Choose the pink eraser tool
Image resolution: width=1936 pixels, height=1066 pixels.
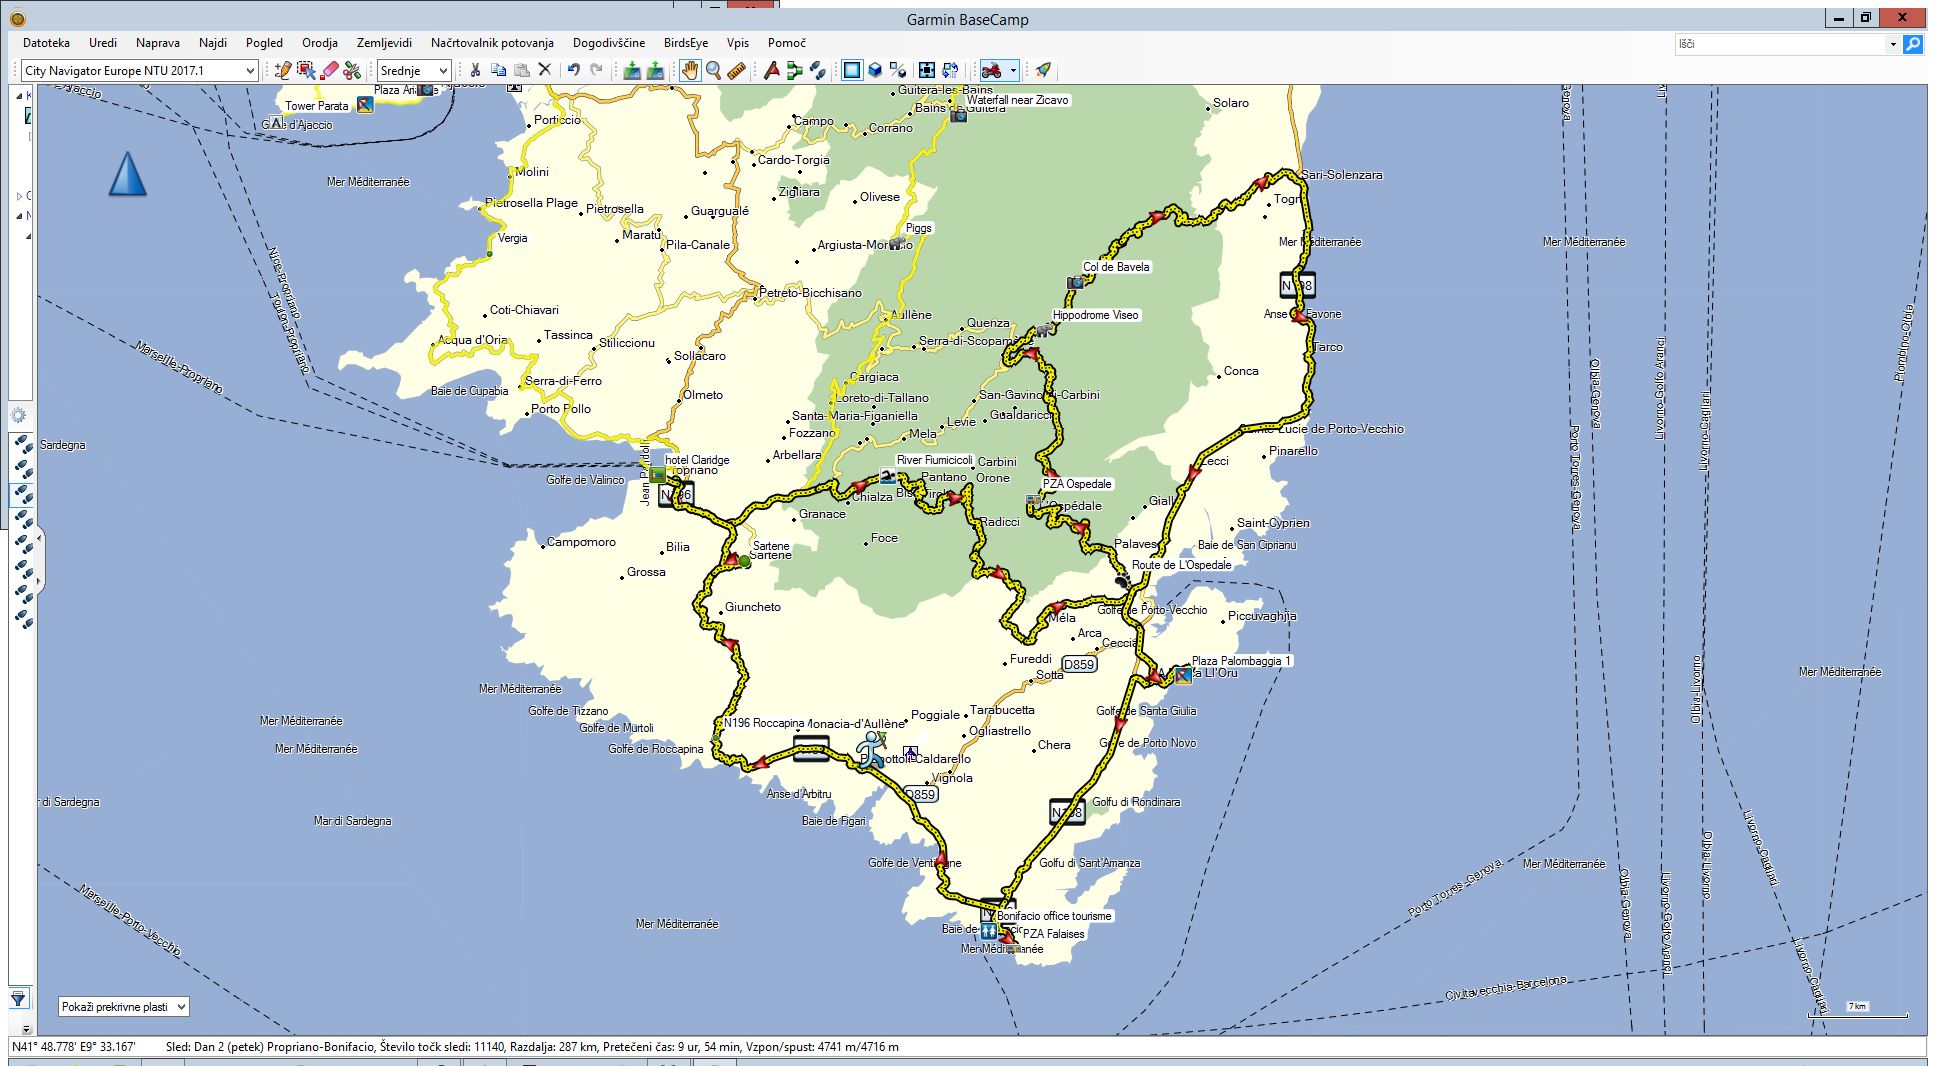coord(329,70)
